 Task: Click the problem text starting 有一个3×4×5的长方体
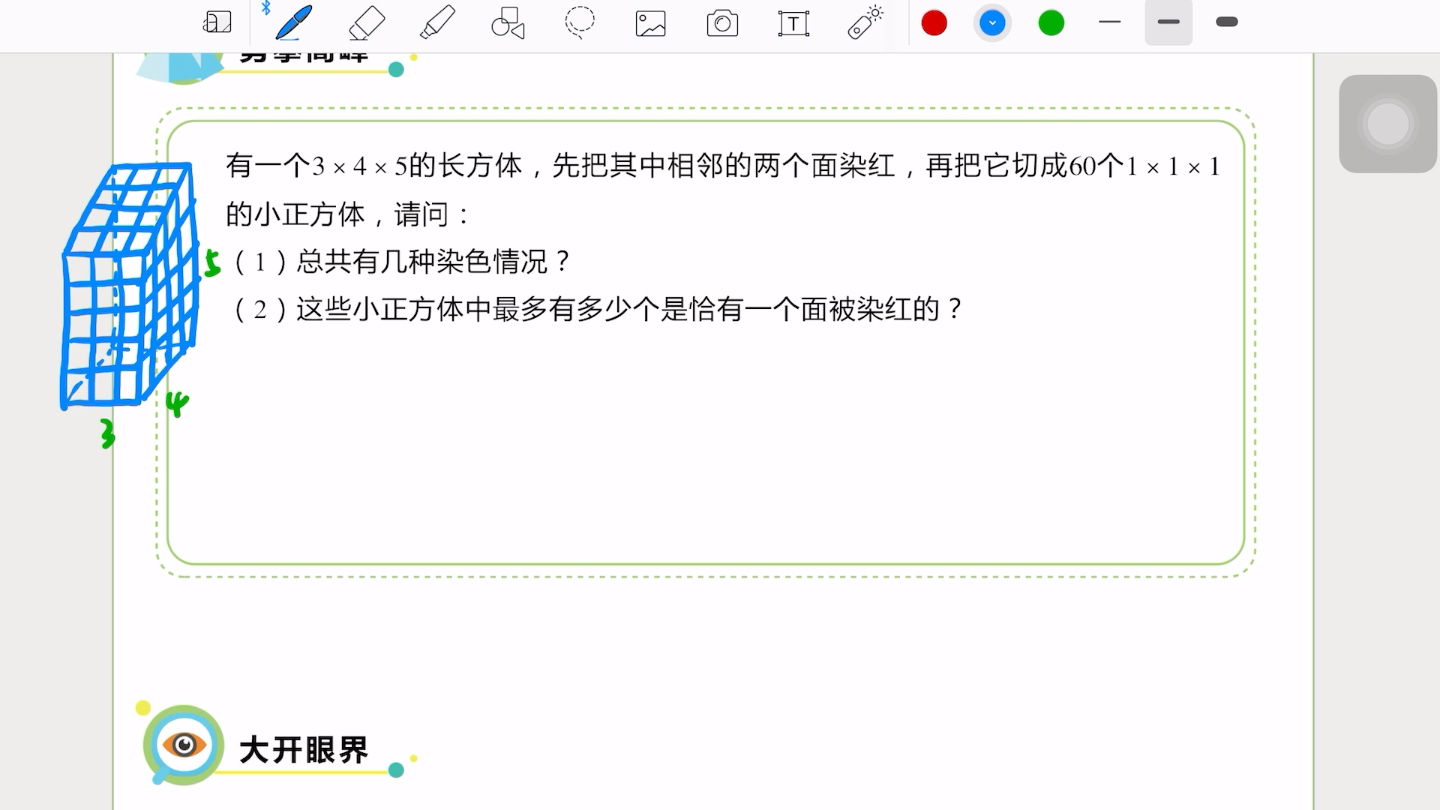723,189
